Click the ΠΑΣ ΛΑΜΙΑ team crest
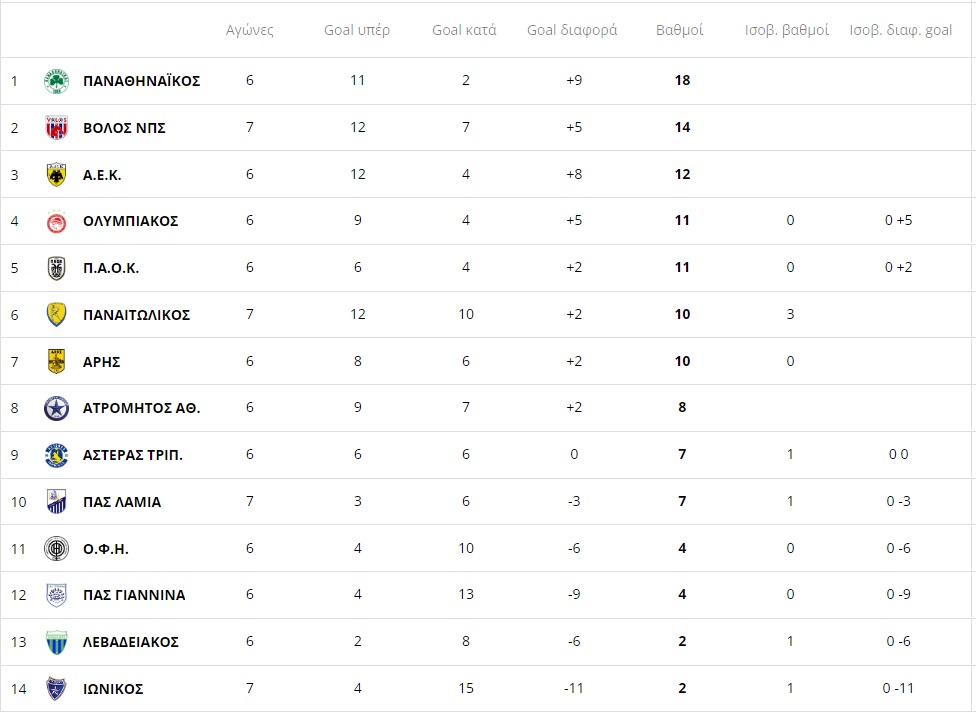976x712 pixels. pos(57,502)
